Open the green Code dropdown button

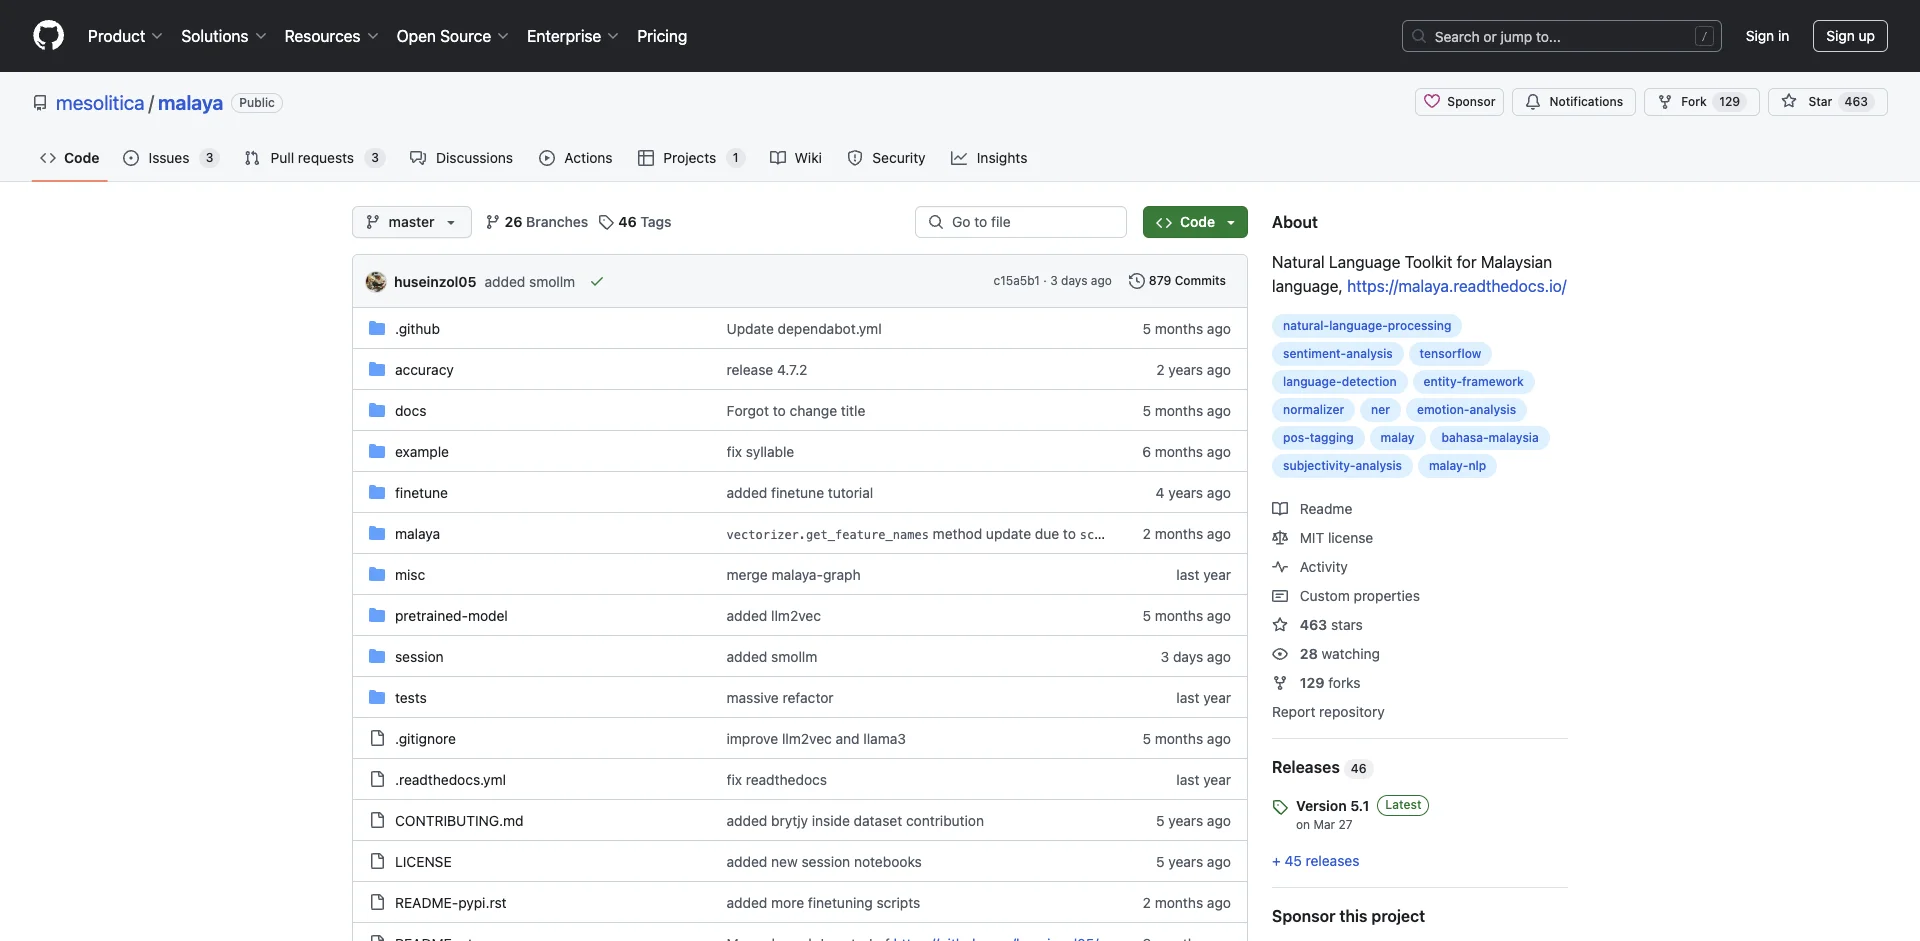[x=1195, y=222]
